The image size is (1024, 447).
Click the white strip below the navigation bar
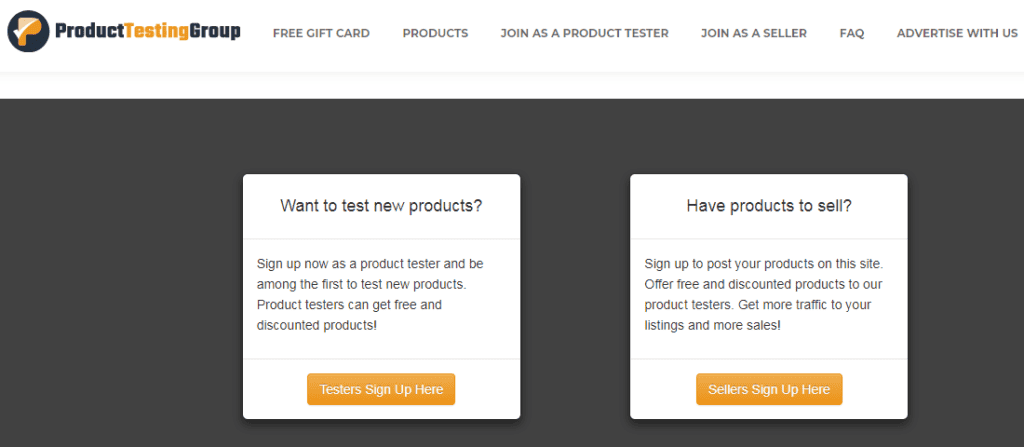pyautogui.click(x=512, y=85)
